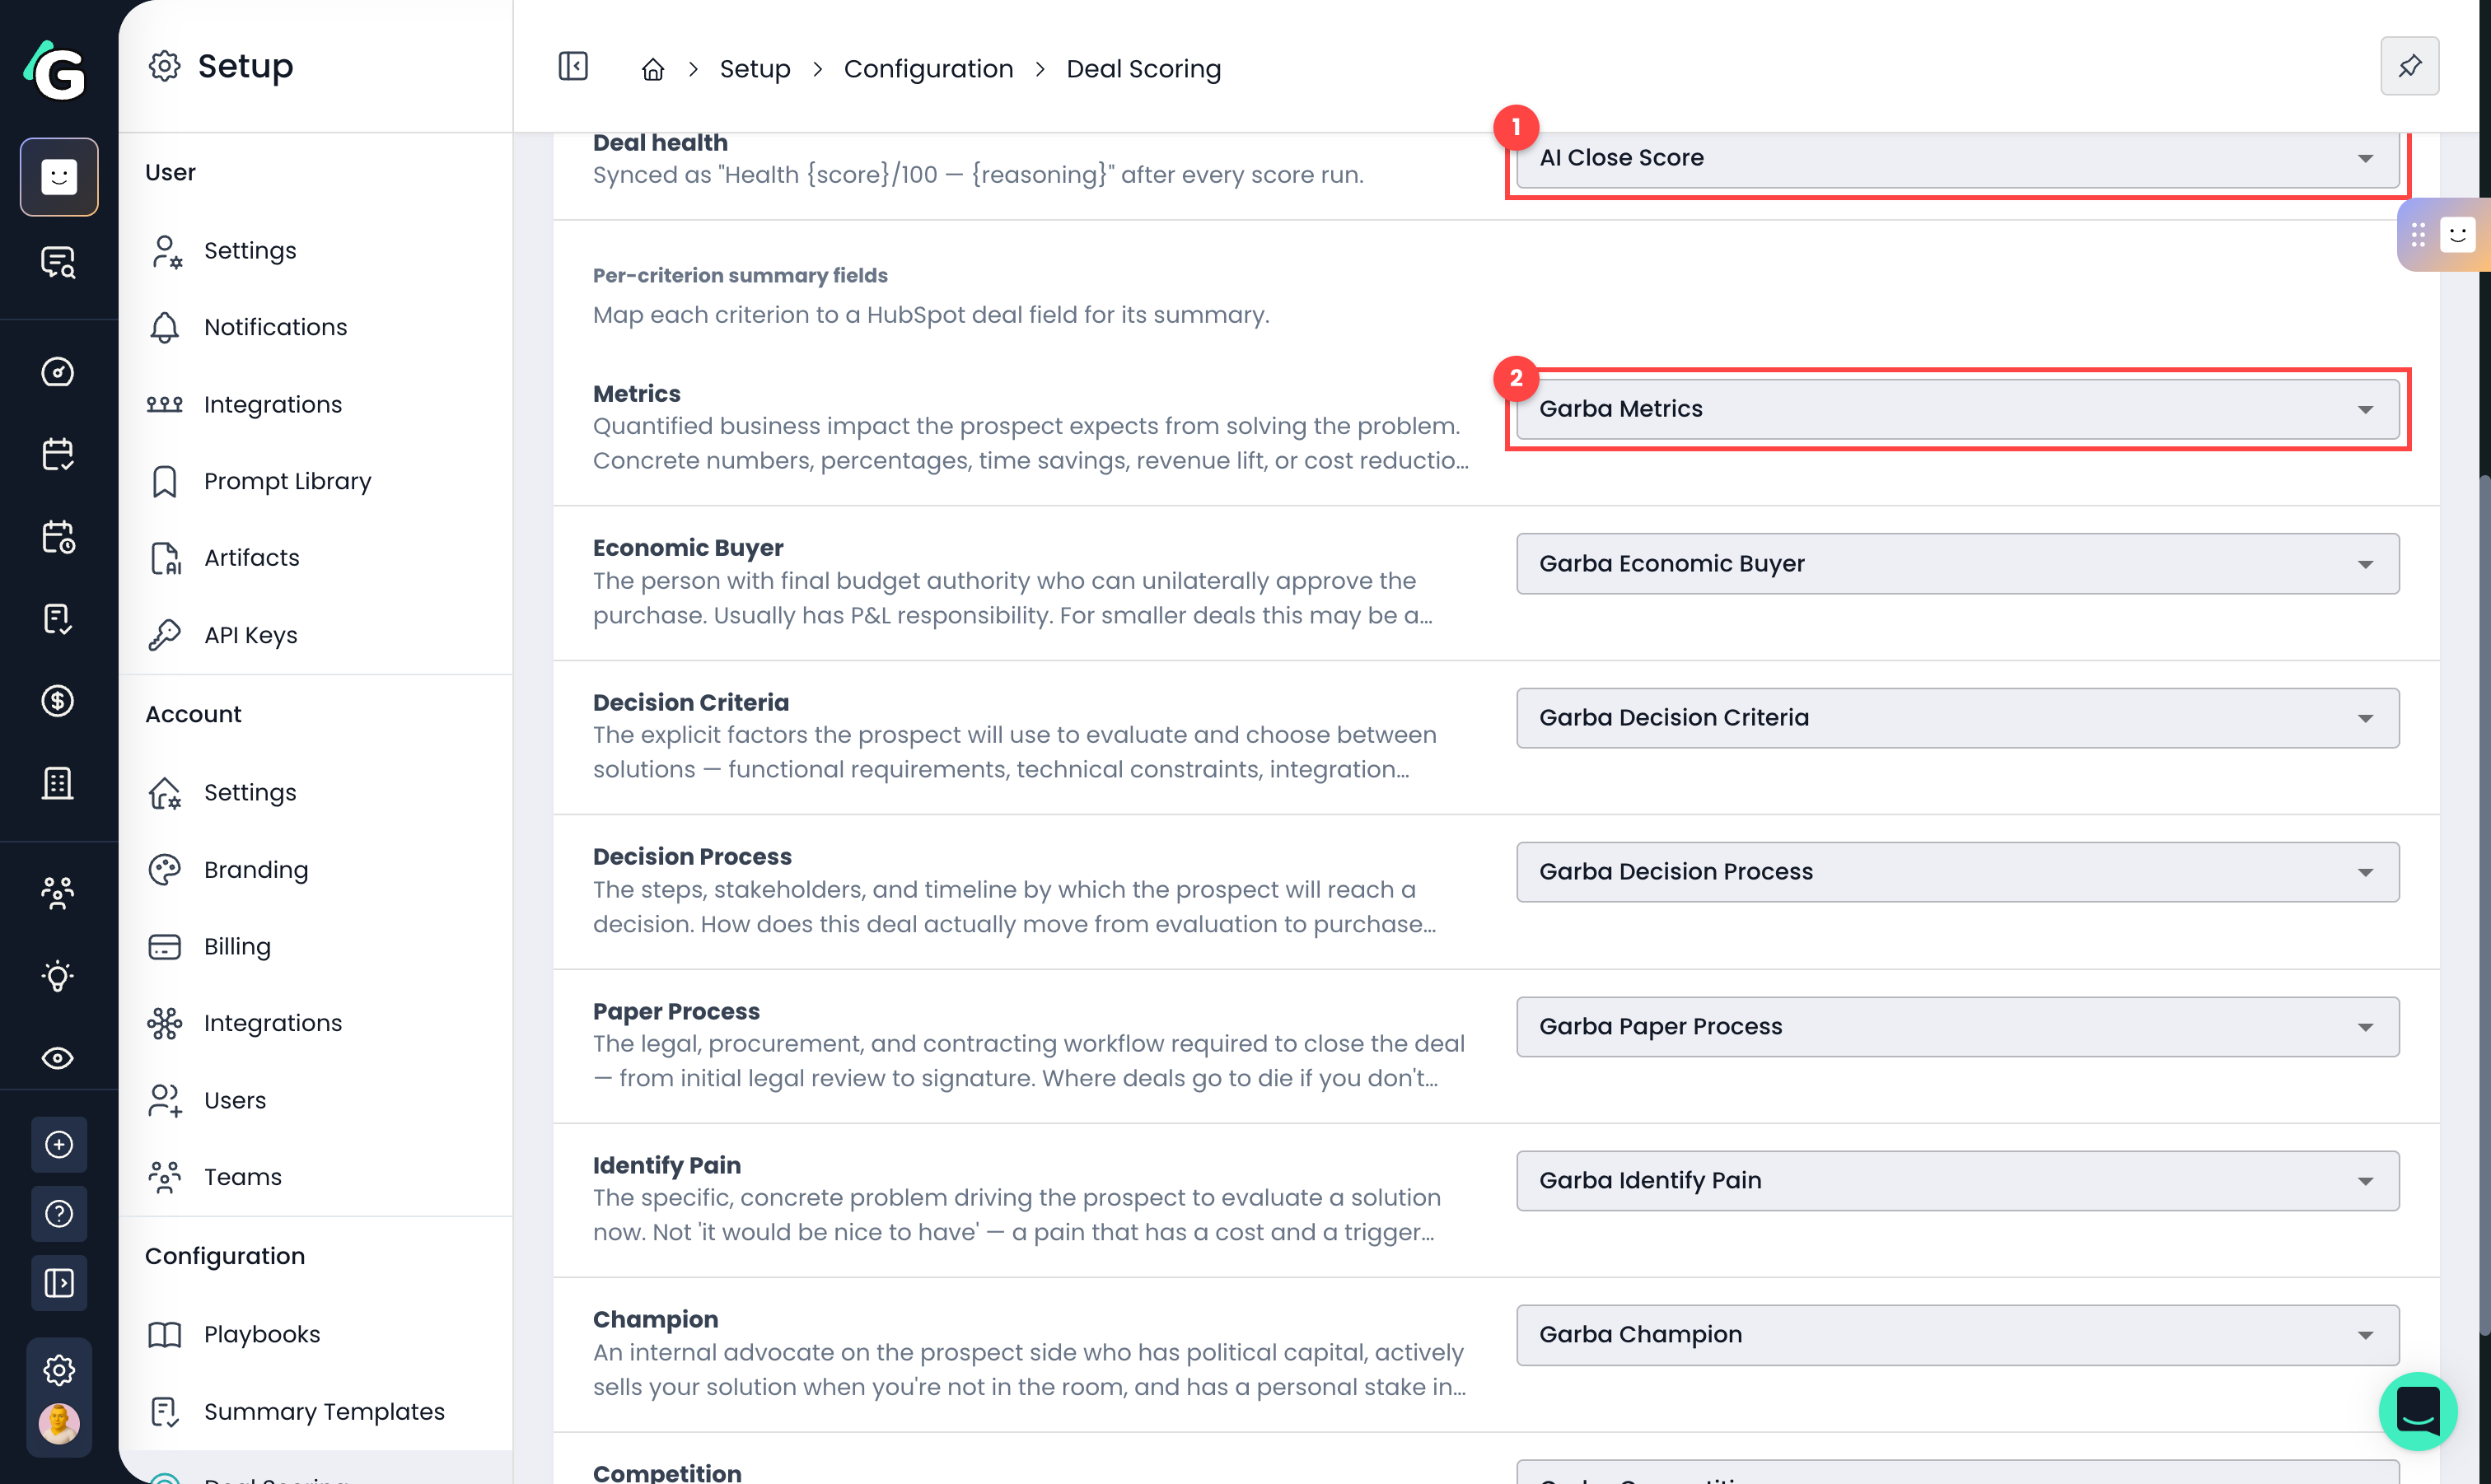Open Prompt Library in the sidebar
The width and height of the screenshot is (2491, 1484).
pos(316,482)
